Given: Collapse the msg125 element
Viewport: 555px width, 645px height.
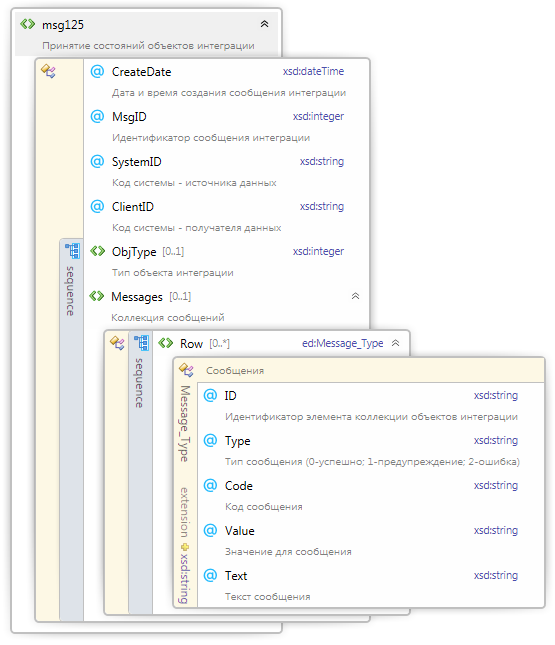Looking at the screenshot, I should [265, 24].
